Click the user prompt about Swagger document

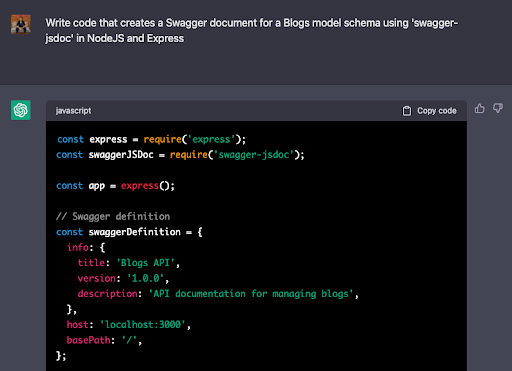click(x=252, y=31)
